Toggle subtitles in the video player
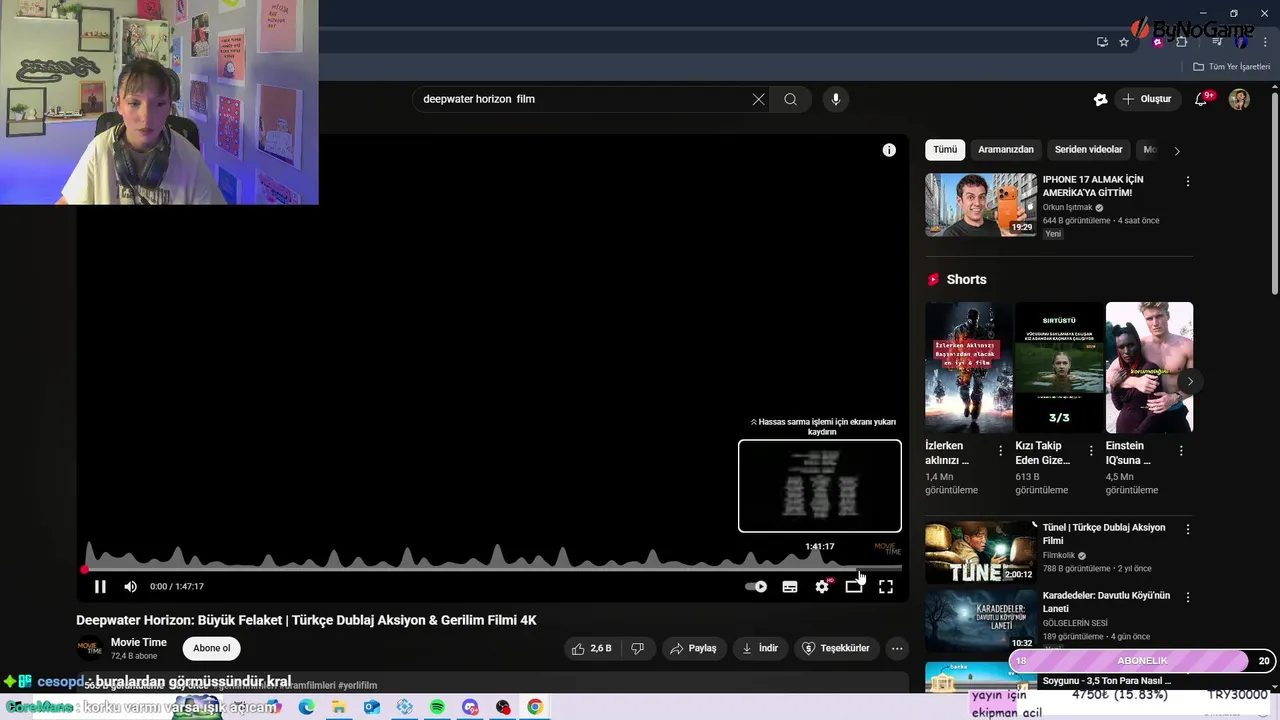The height and width of the screenshot is (720, 1280). click(790, 587)
